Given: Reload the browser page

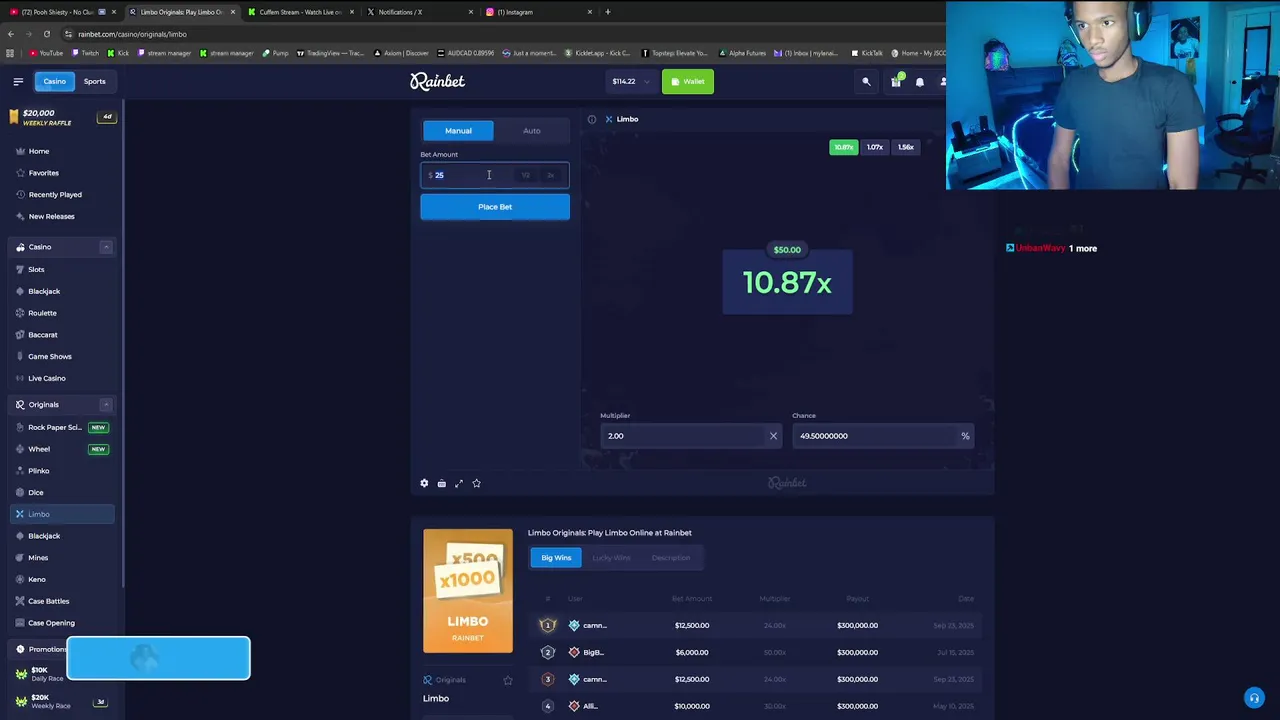Looking at the screenshot, I should 46,34.
